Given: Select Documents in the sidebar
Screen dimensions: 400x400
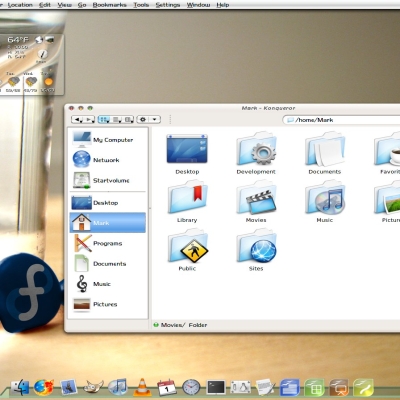Looking at the screenshot, I should point(108,263).
